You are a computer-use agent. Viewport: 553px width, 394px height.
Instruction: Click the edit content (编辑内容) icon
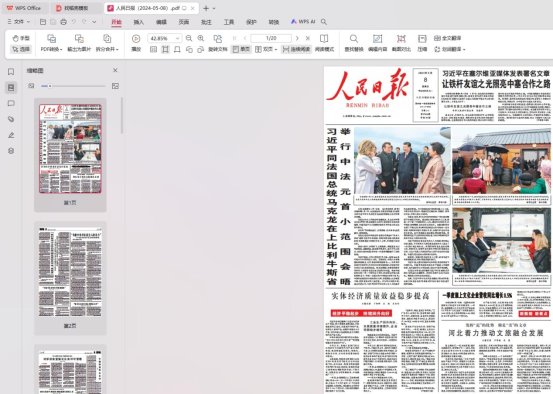pyautogui.click(x=377, y=38)
